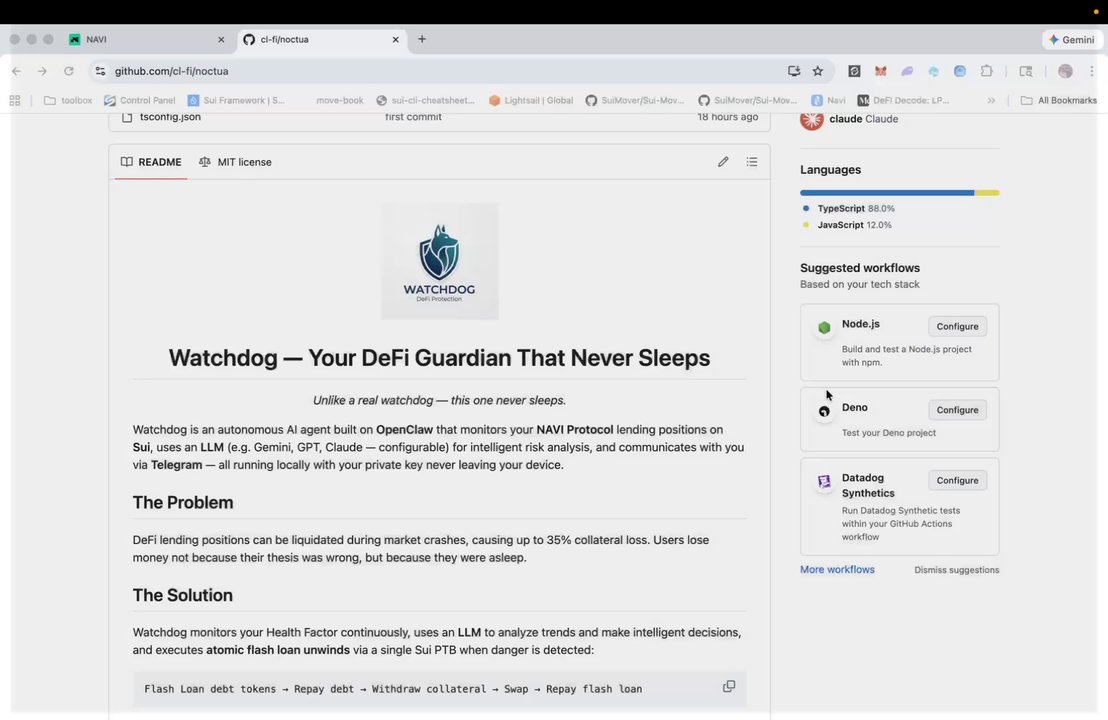Open the All Bookmarks folder
1108x720 pixels.
[x=1059, y=100]
